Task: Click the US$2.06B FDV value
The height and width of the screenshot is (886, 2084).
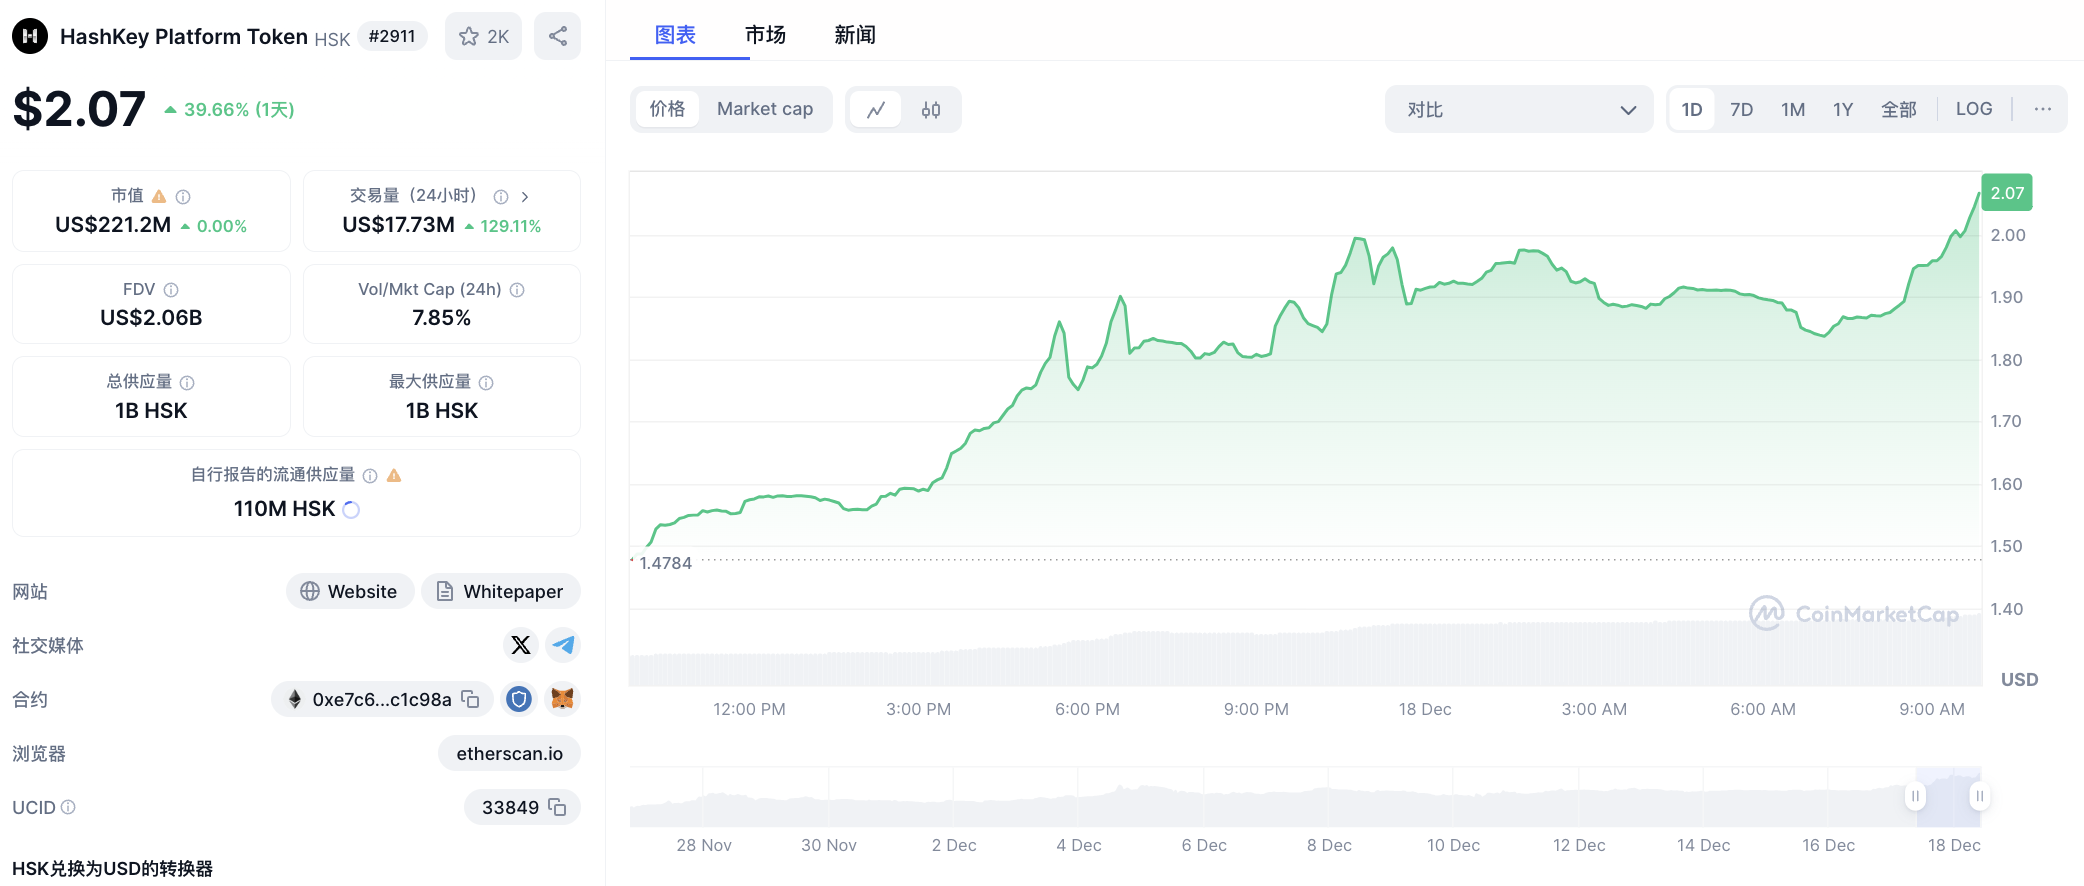Action: click(151, 318)
